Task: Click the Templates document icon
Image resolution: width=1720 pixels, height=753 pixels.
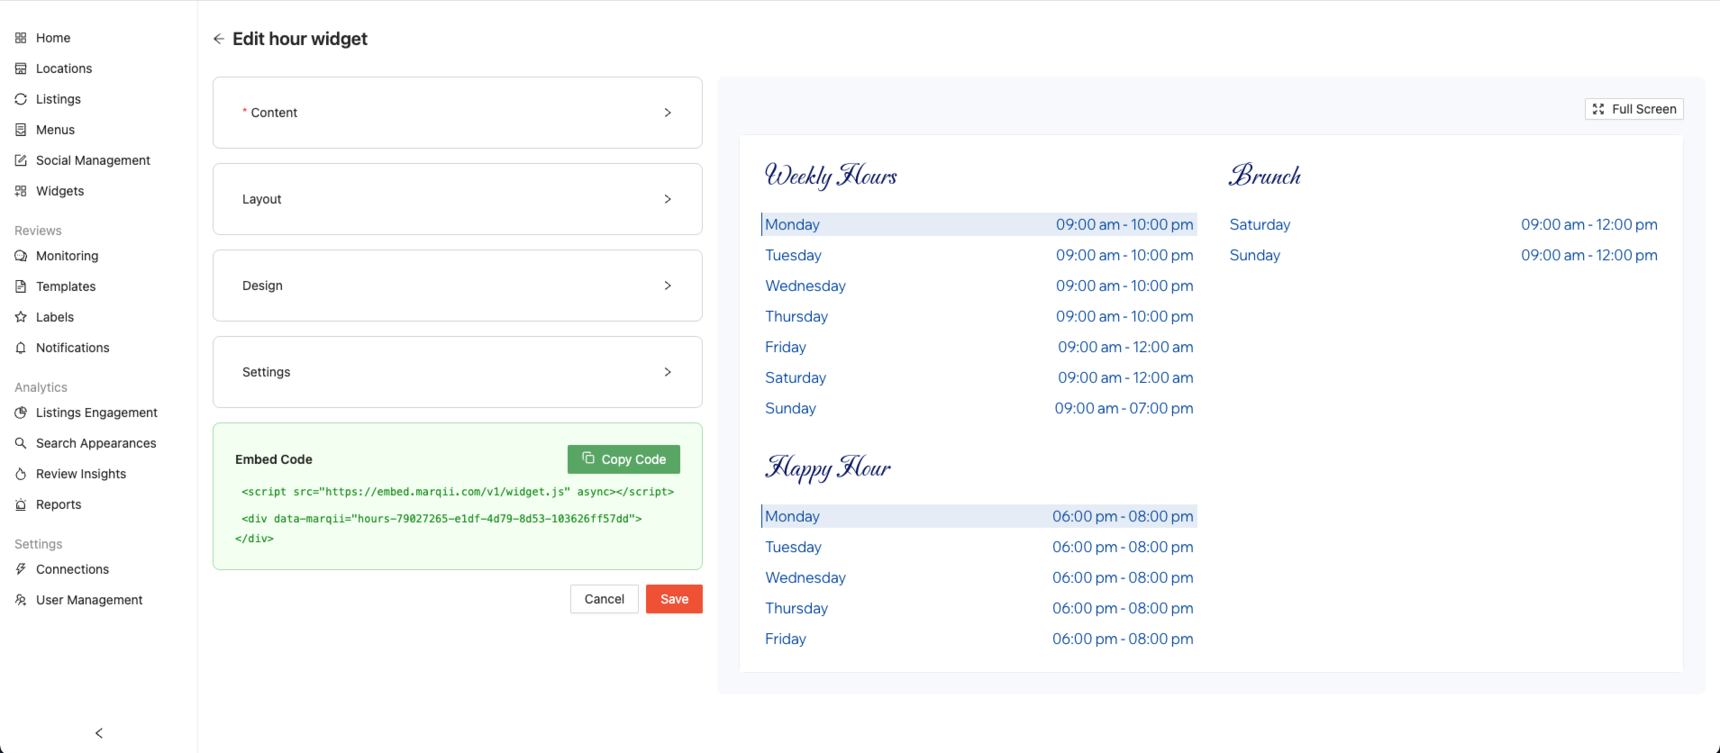Action: click(21, 287)
